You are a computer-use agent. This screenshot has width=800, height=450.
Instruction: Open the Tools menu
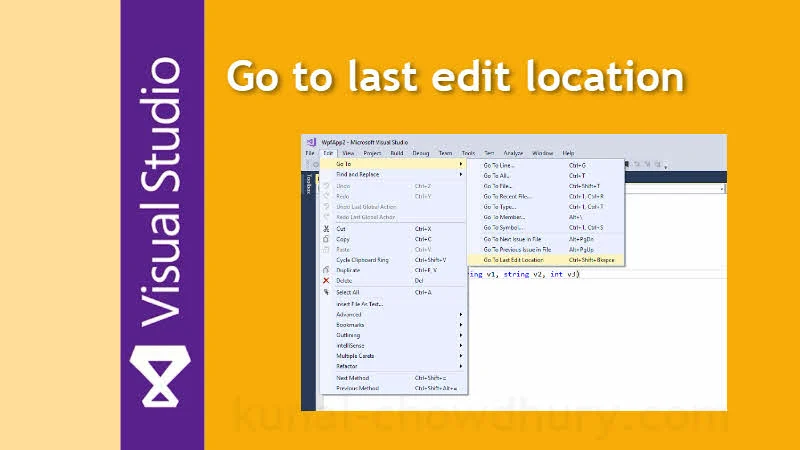coord(468,153)
